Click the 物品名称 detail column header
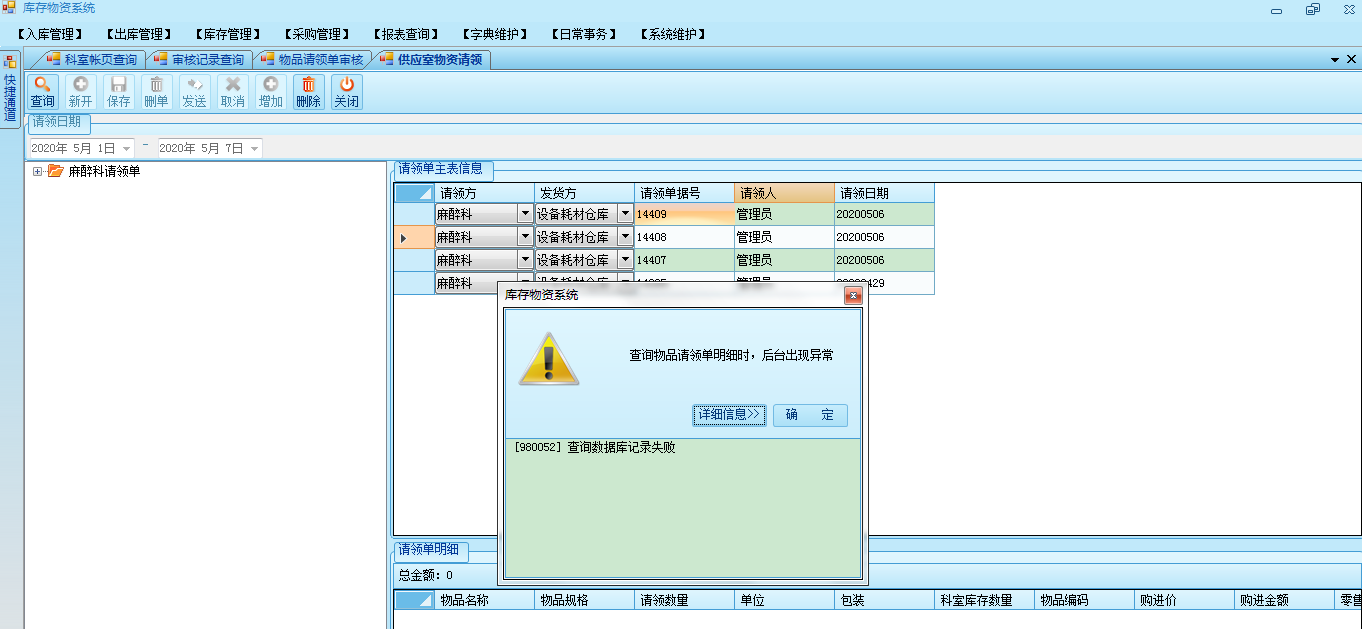The image size is (1362, 629). 484,600
